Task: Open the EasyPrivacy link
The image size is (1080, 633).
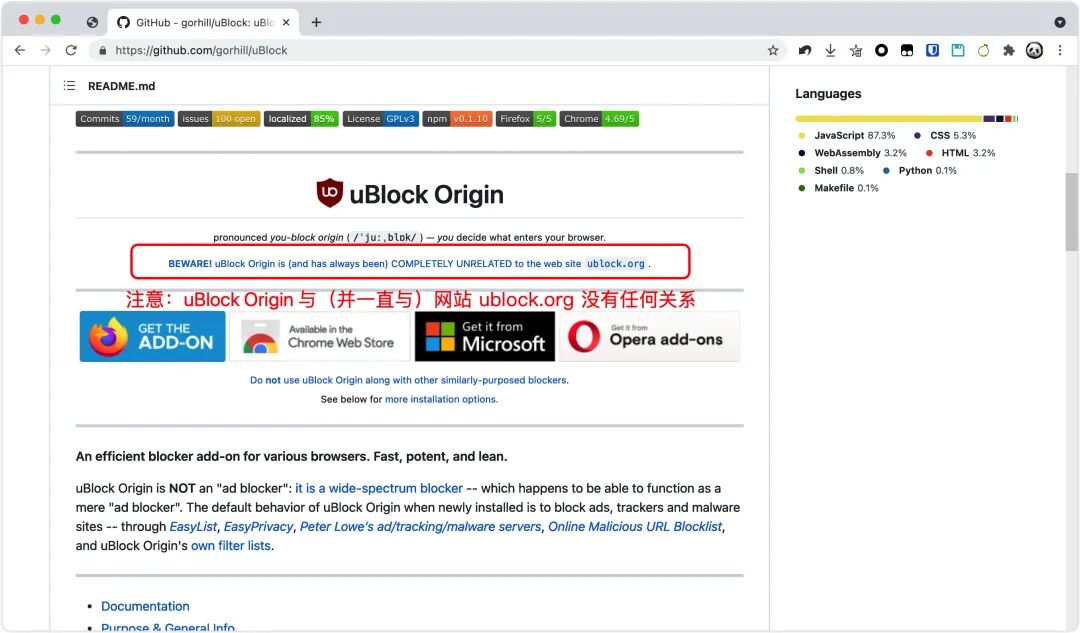Action: (x=258, y=527)
